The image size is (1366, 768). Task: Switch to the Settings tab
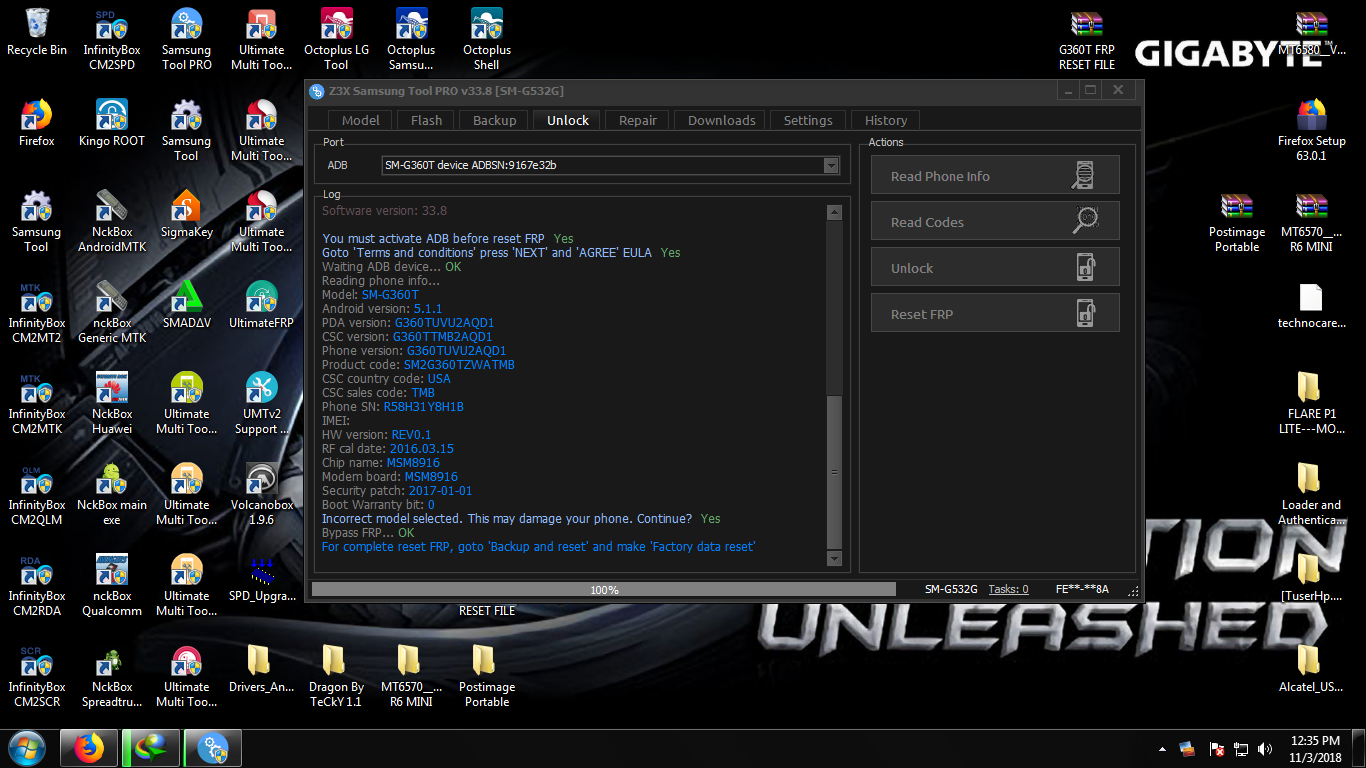pos(808,120)
